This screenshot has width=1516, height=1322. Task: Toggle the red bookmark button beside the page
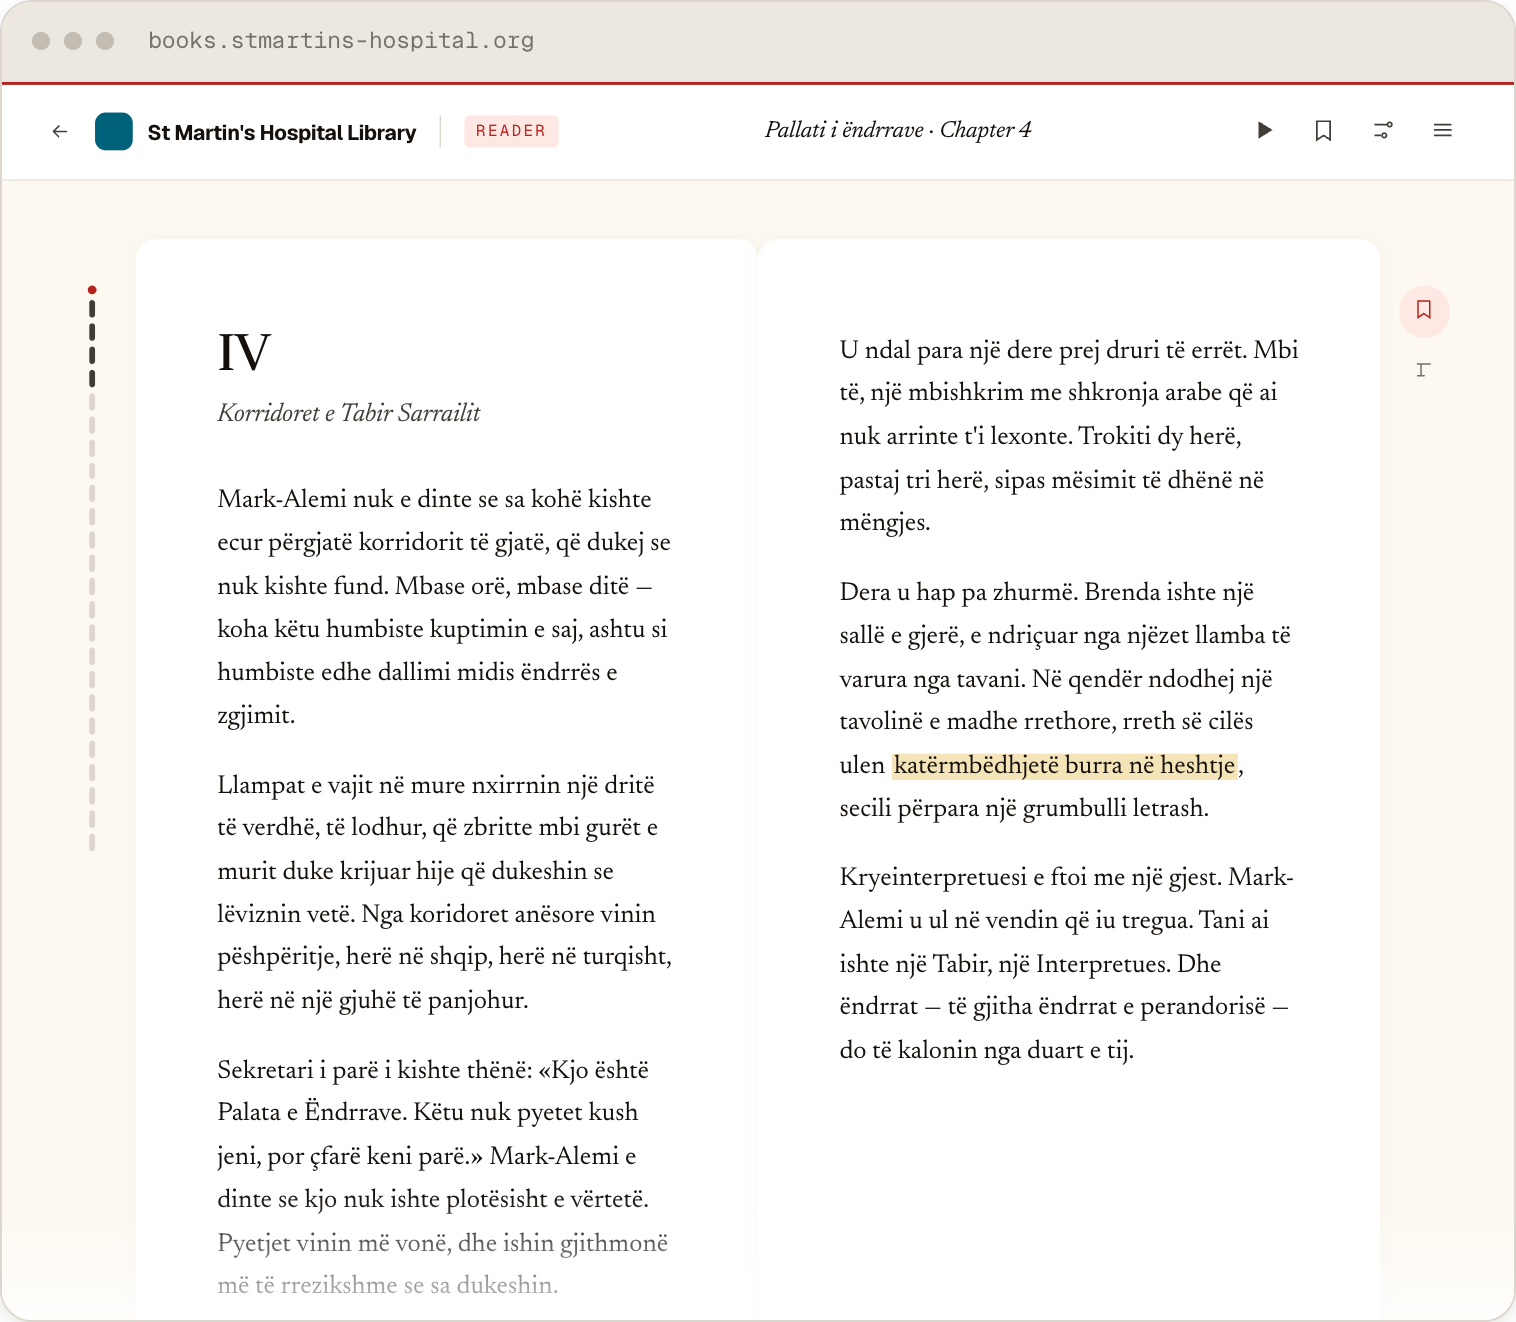click(1424, 310)
